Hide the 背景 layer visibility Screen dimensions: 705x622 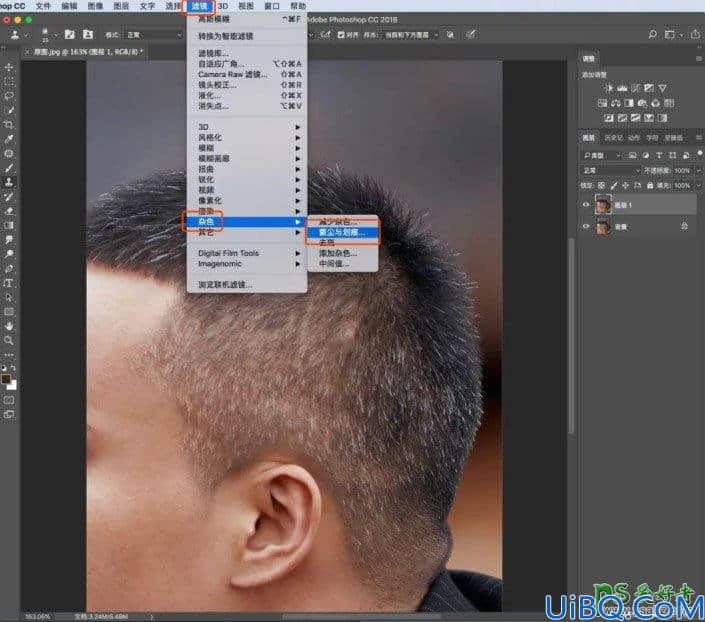coord(585,227)
